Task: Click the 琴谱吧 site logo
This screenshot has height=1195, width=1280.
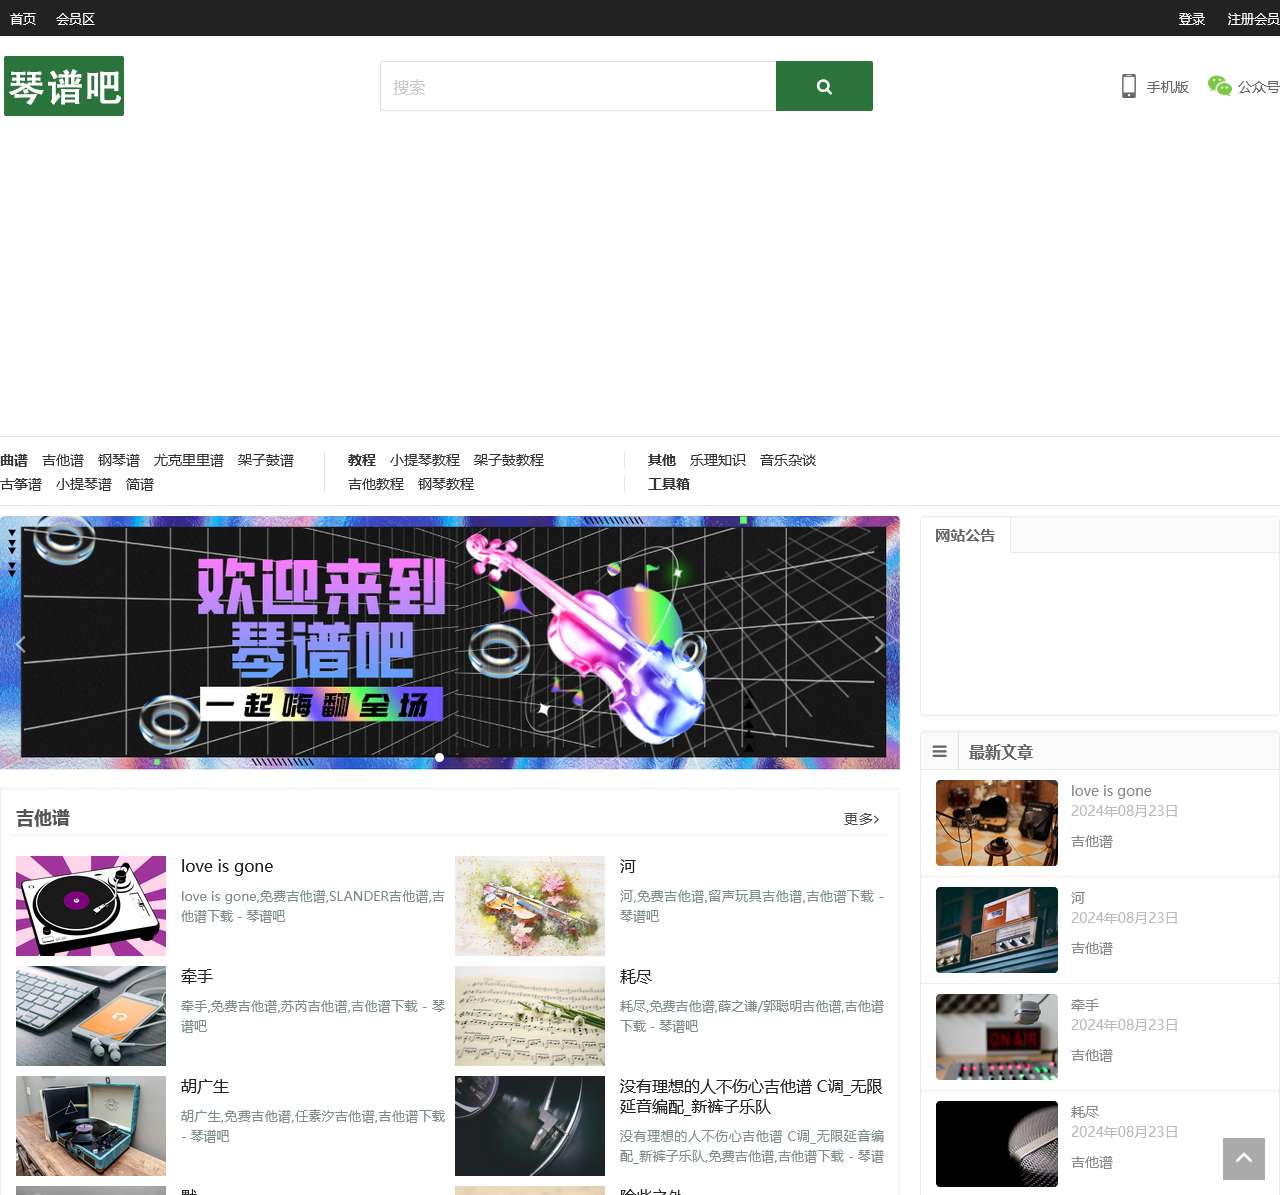Action: pos(63,86)
